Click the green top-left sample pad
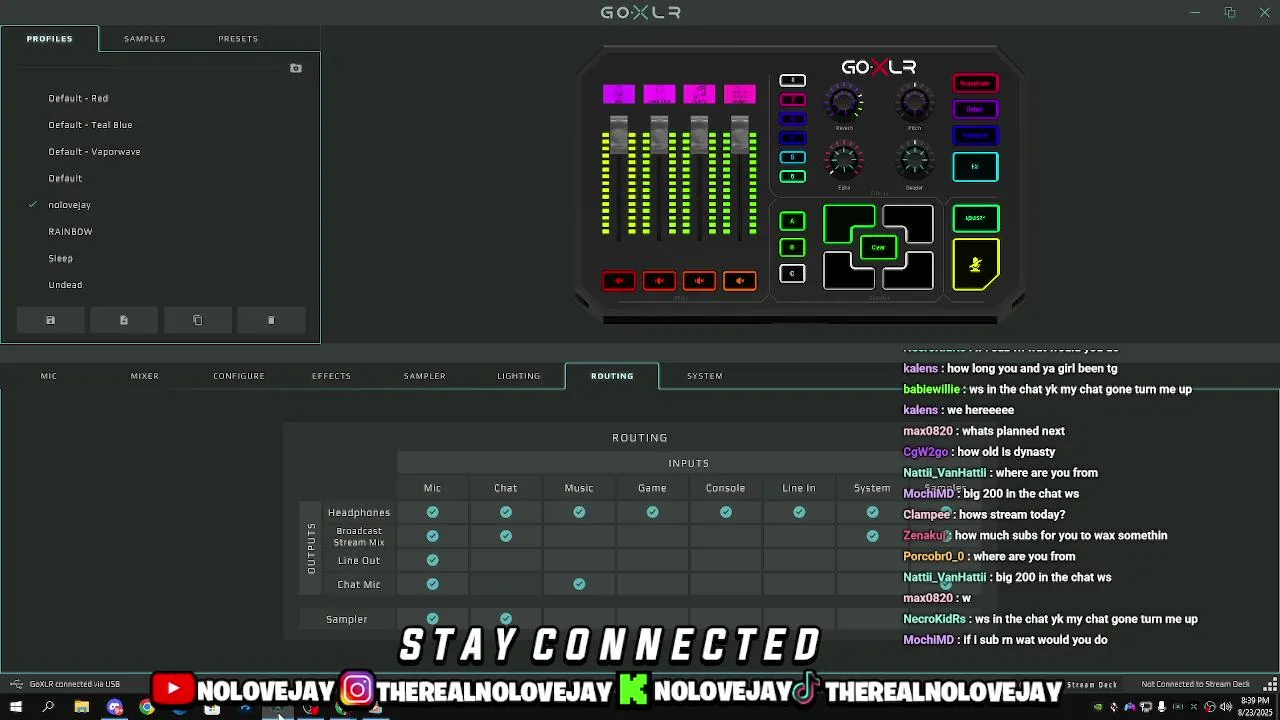Viewport: 1280px width, 720px height. pyautogui.click(x=848, y=223)
